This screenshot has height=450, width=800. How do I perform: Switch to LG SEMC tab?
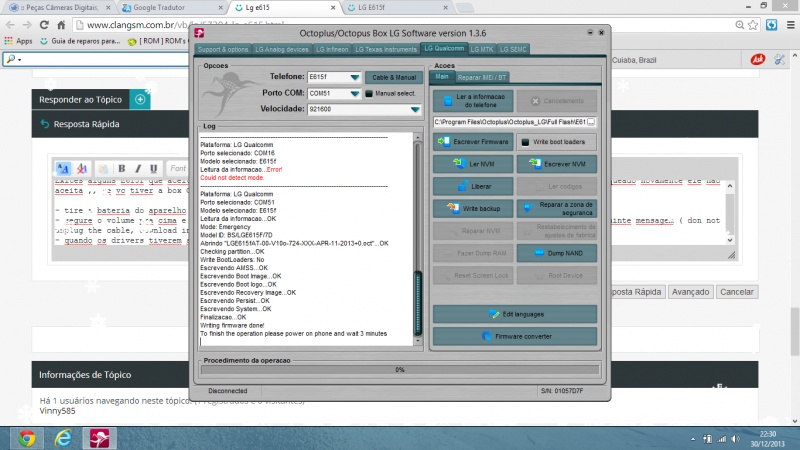pos(513,49)
